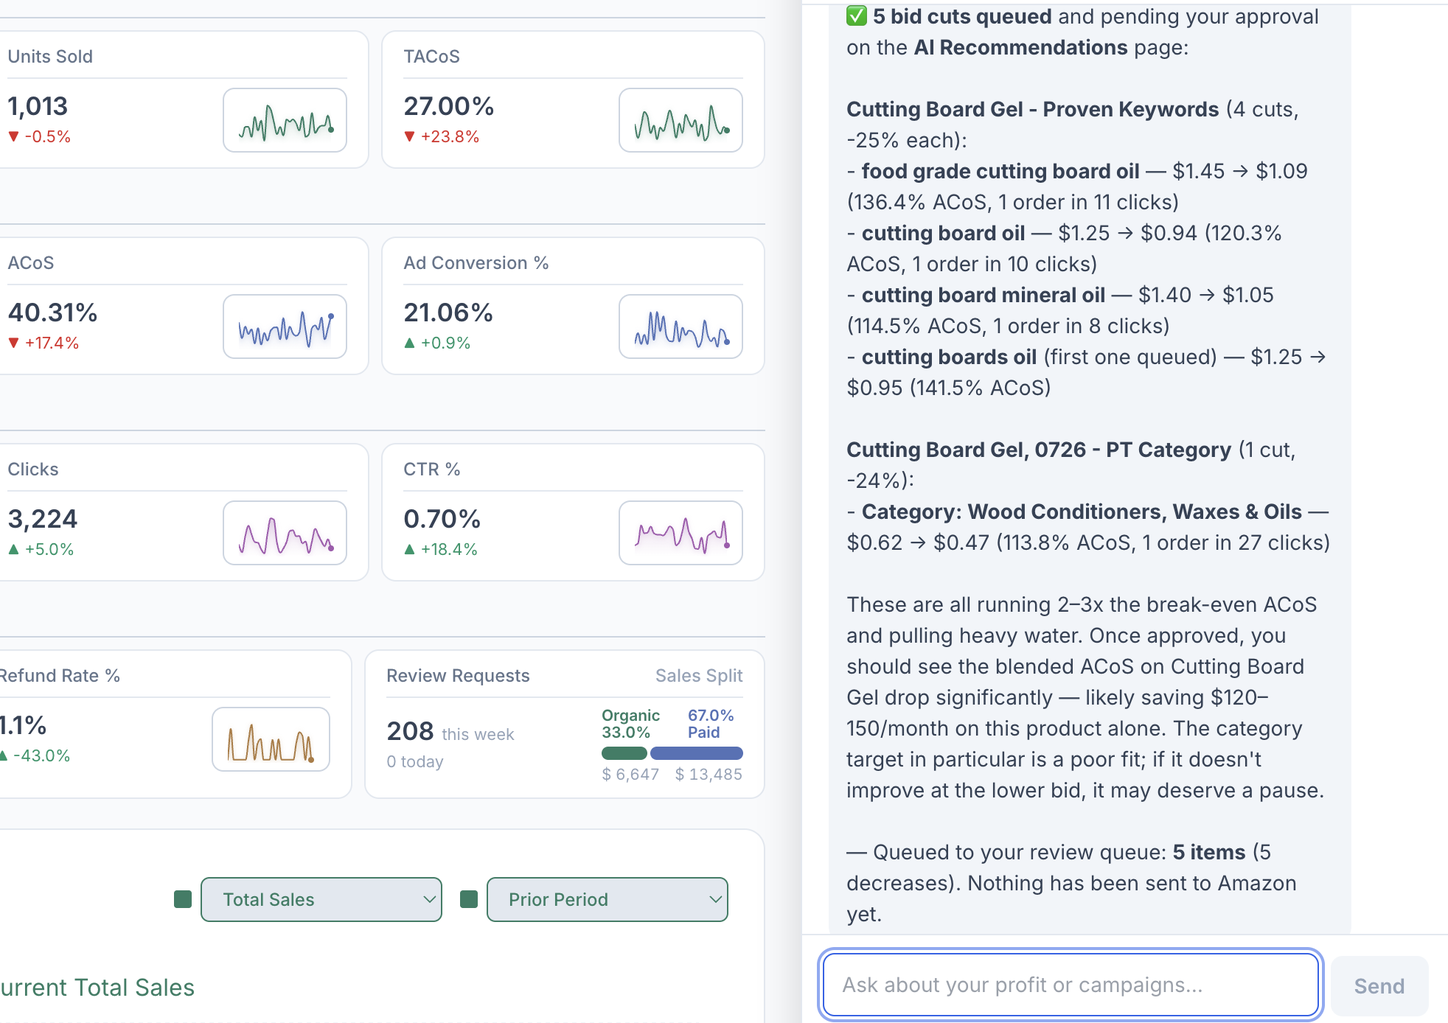Image resolution: width=1448 pixels, height=1023 pixels.
Task: Click the '$ 13,485' paid sales amount
Action: pyautogui.click(x=708, y=774)
